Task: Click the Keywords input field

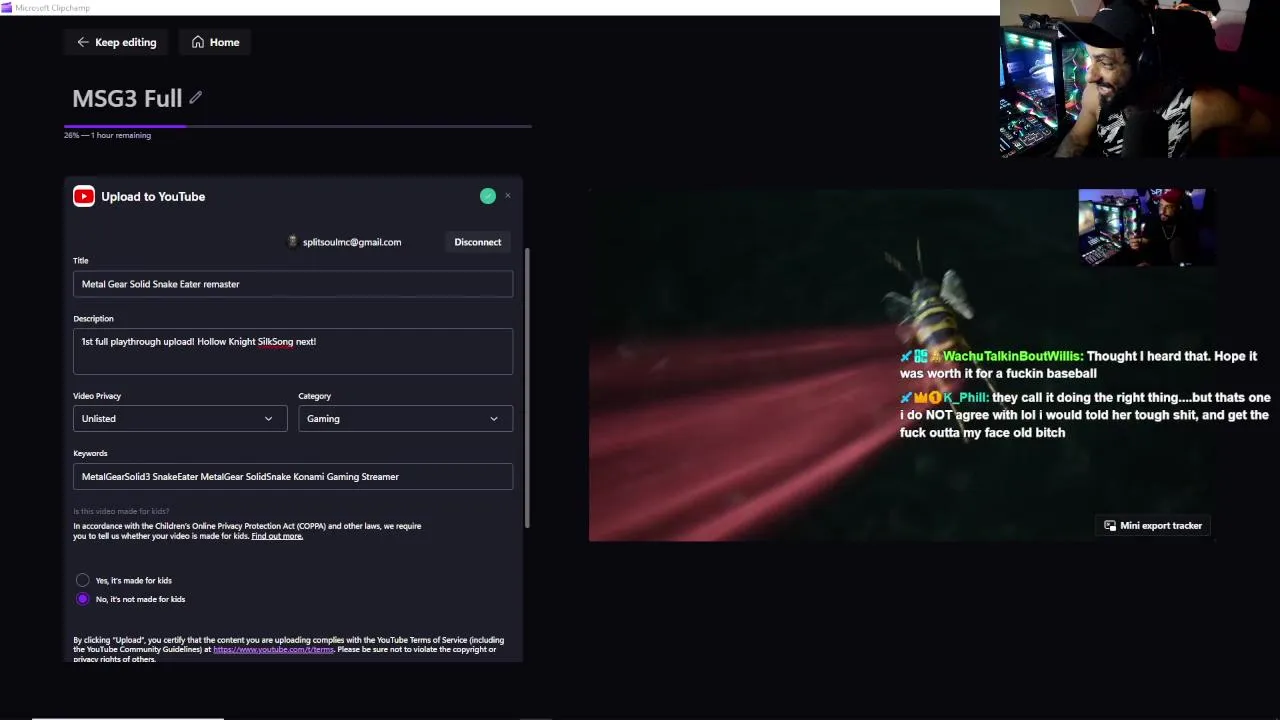Action: (x=293, y=477)
